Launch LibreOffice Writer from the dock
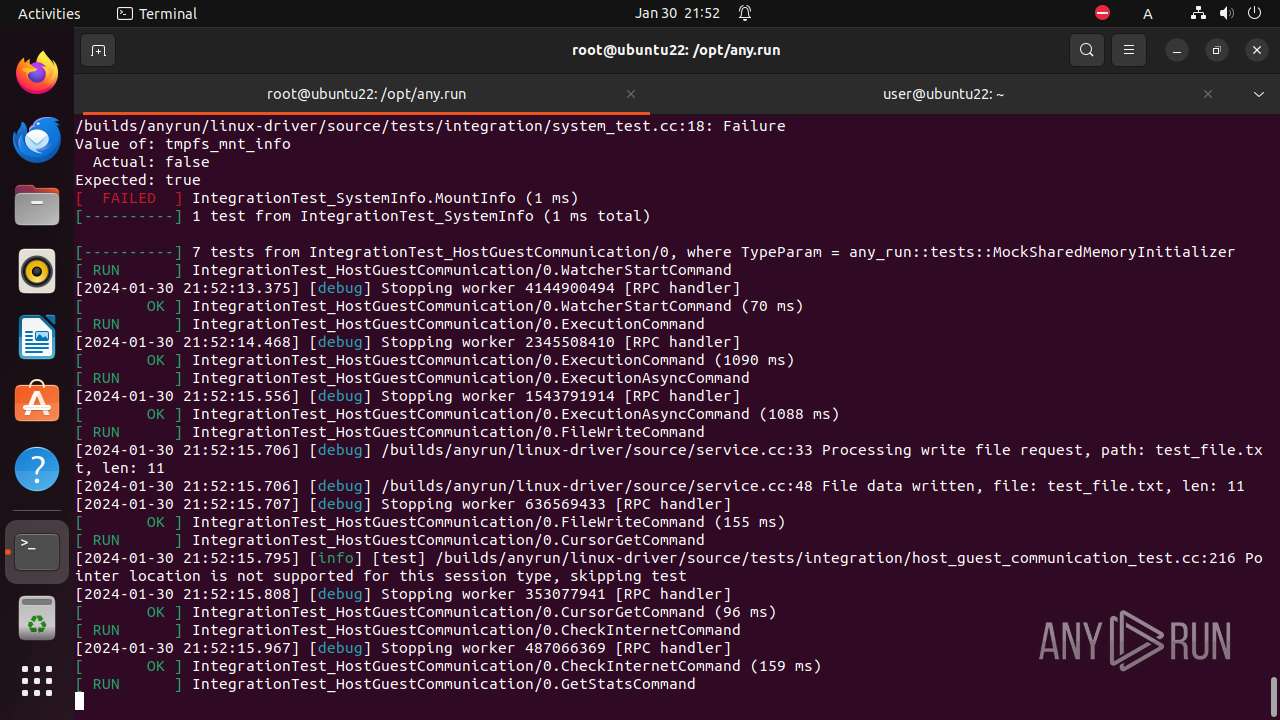The image size is (1280, 720). 37,337
